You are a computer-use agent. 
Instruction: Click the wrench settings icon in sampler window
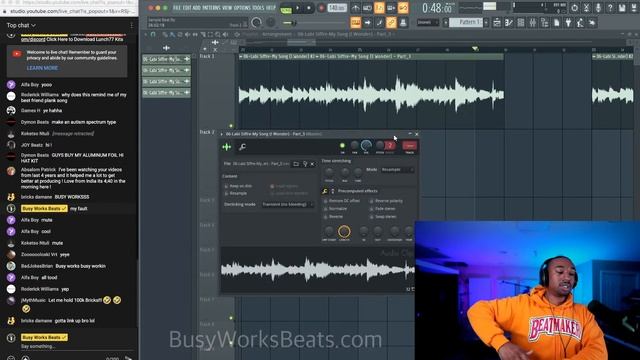pos(242,147)
